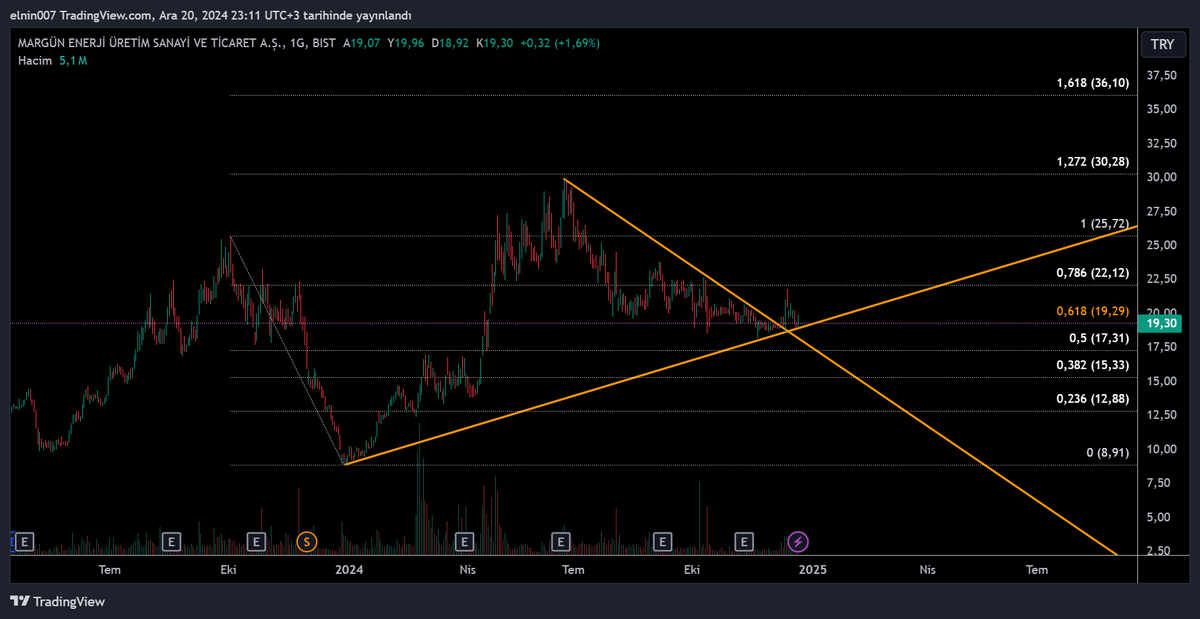
Task: Click the 2025 label on time axis
Action: tap(813, 570)
